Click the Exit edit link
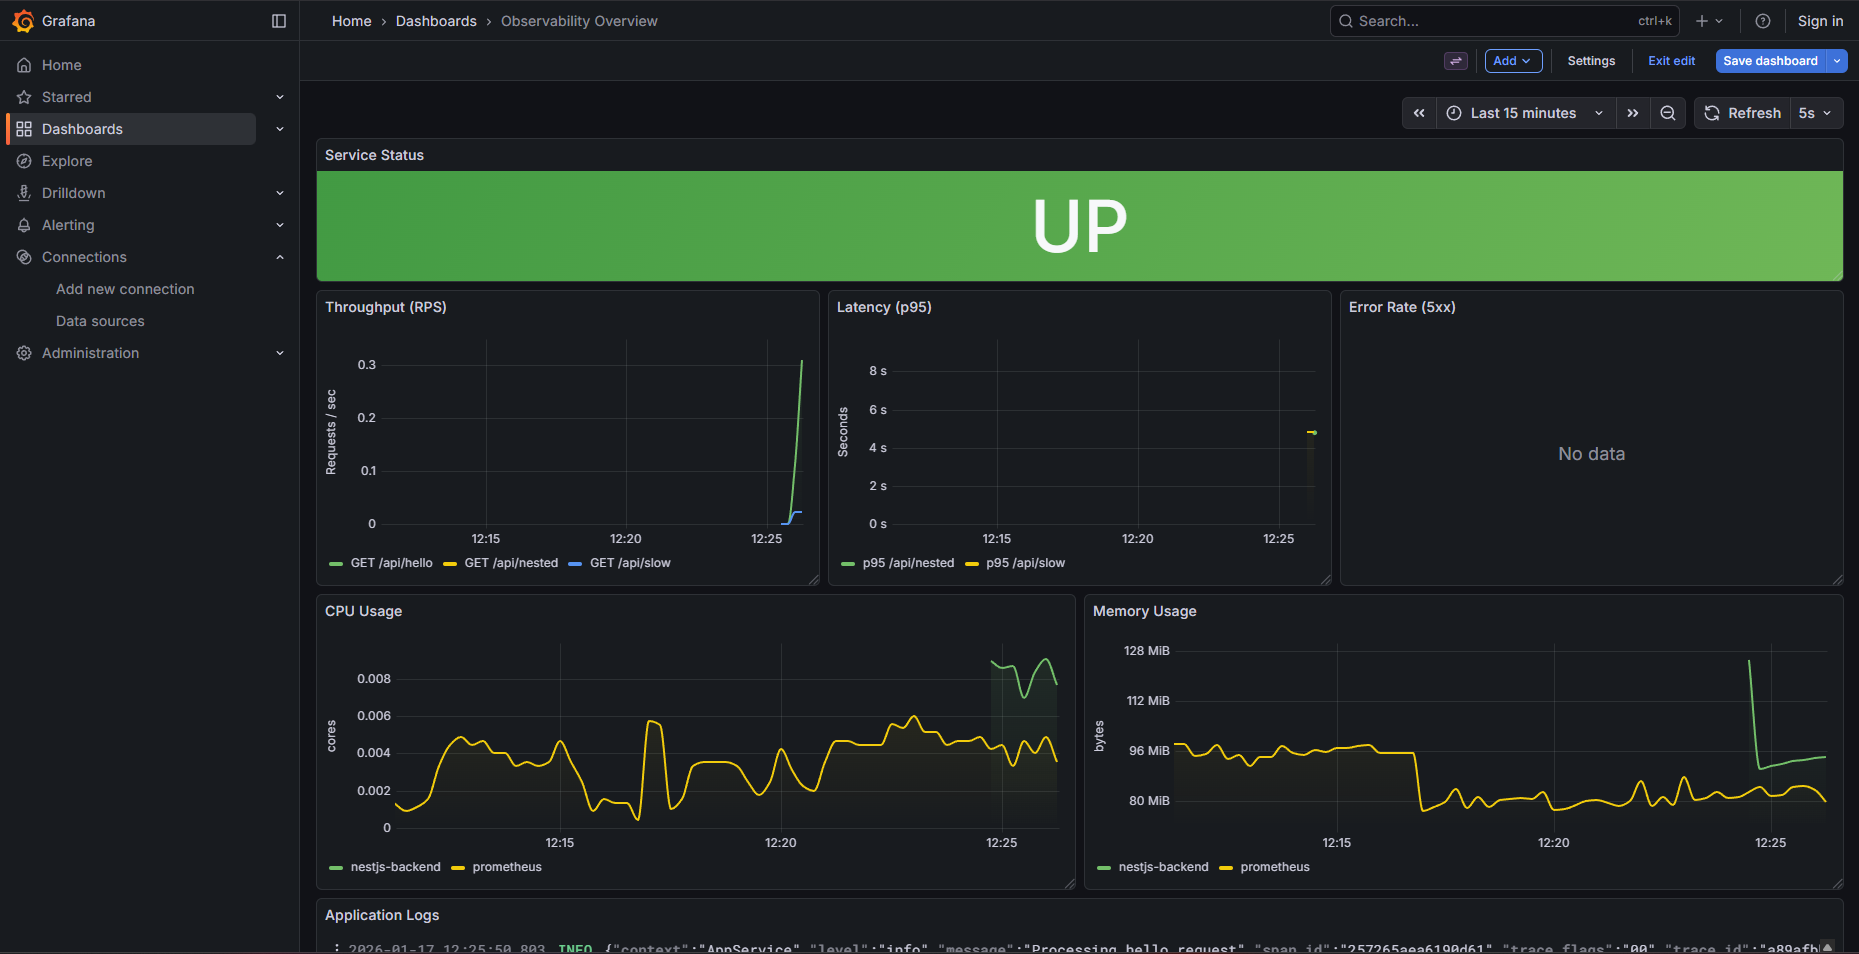Viewport: 1859px width, 954px height. pyautogui.click(x=1671, y=61)
